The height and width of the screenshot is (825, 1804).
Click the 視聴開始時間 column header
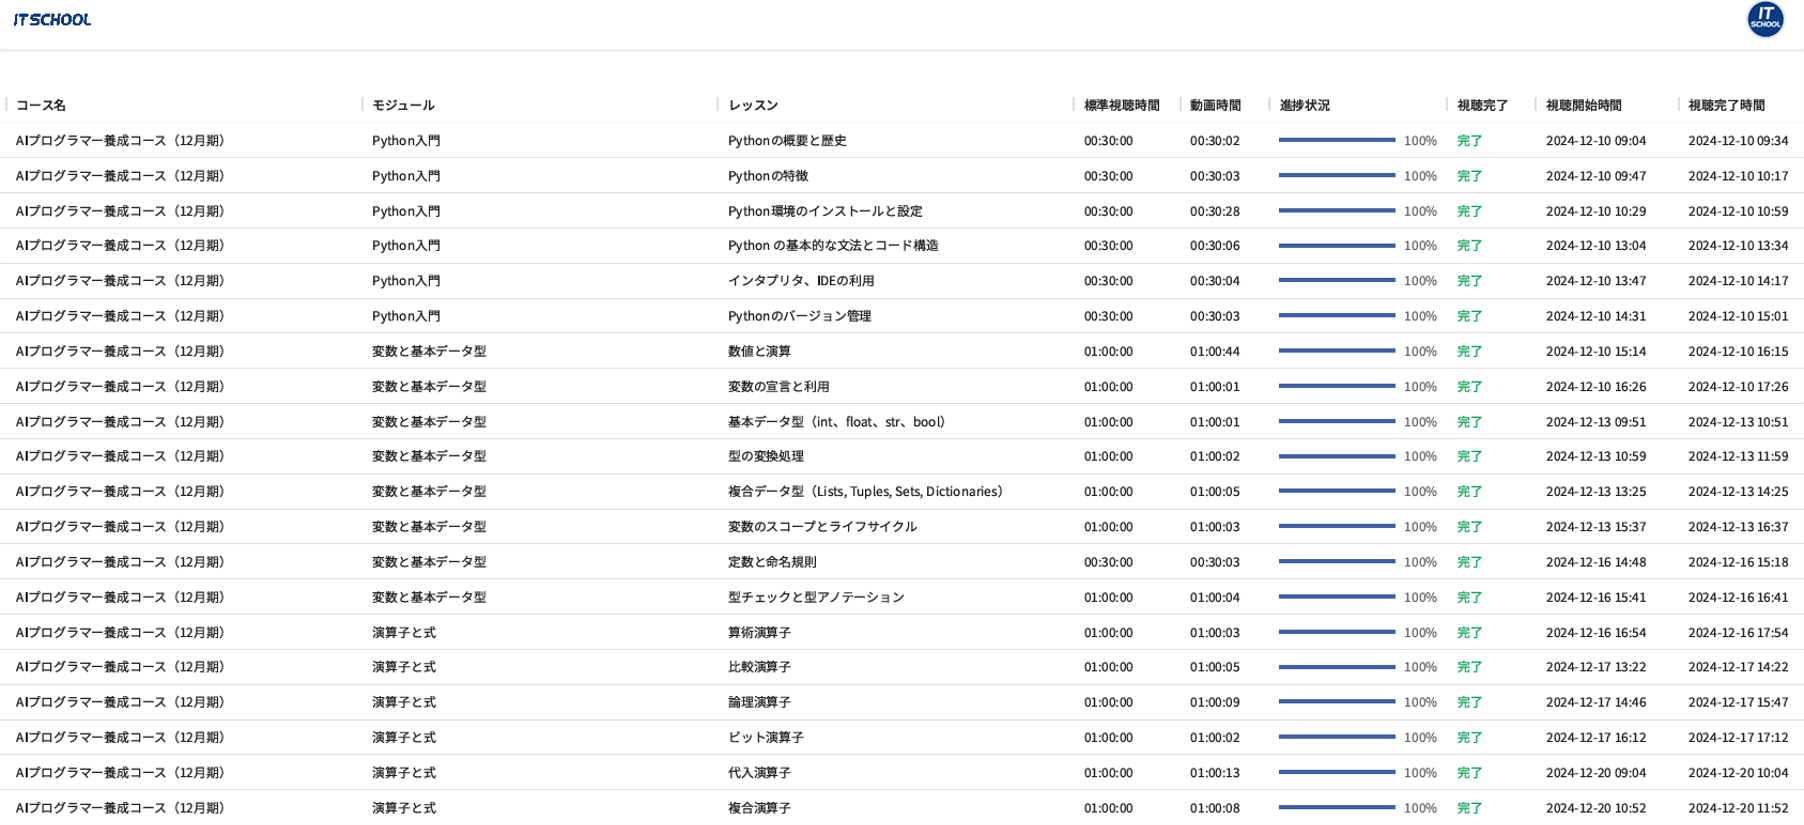pos(1584,105)
